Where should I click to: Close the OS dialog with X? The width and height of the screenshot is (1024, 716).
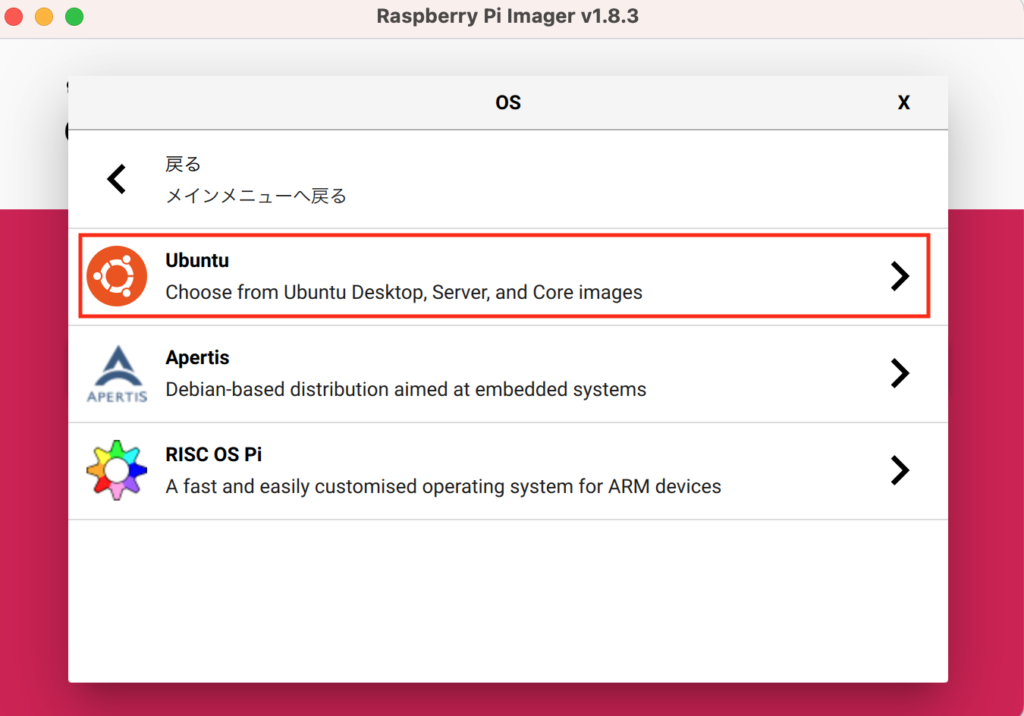pyautogui.click(x=904, y=103)
